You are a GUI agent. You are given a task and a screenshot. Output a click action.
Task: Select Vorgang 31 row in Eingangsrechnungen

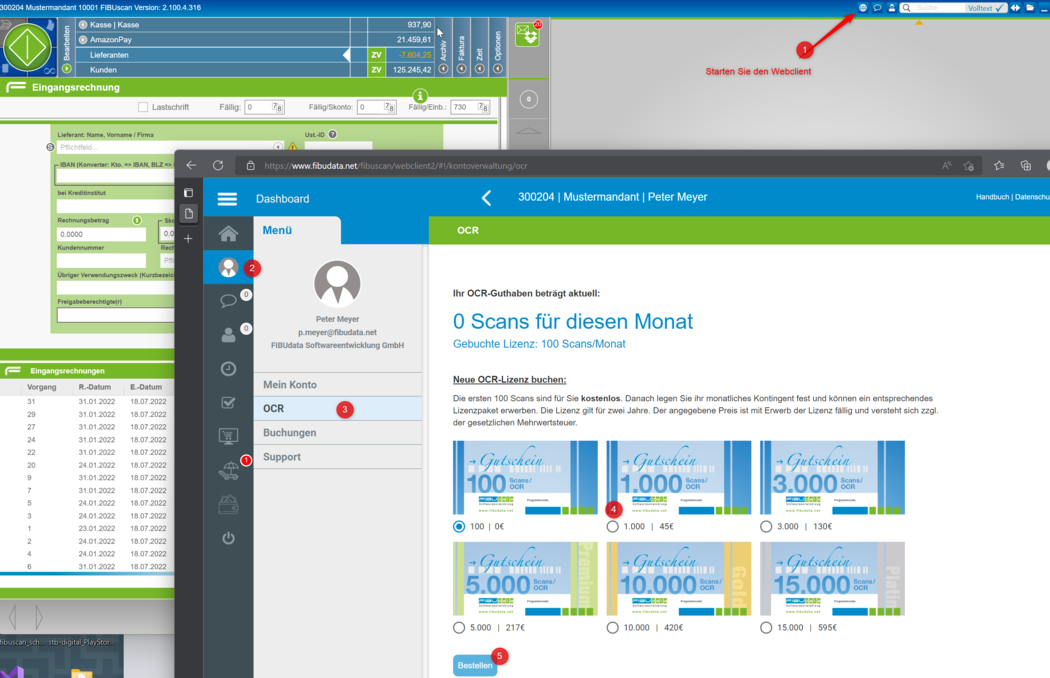click(87, 401)
